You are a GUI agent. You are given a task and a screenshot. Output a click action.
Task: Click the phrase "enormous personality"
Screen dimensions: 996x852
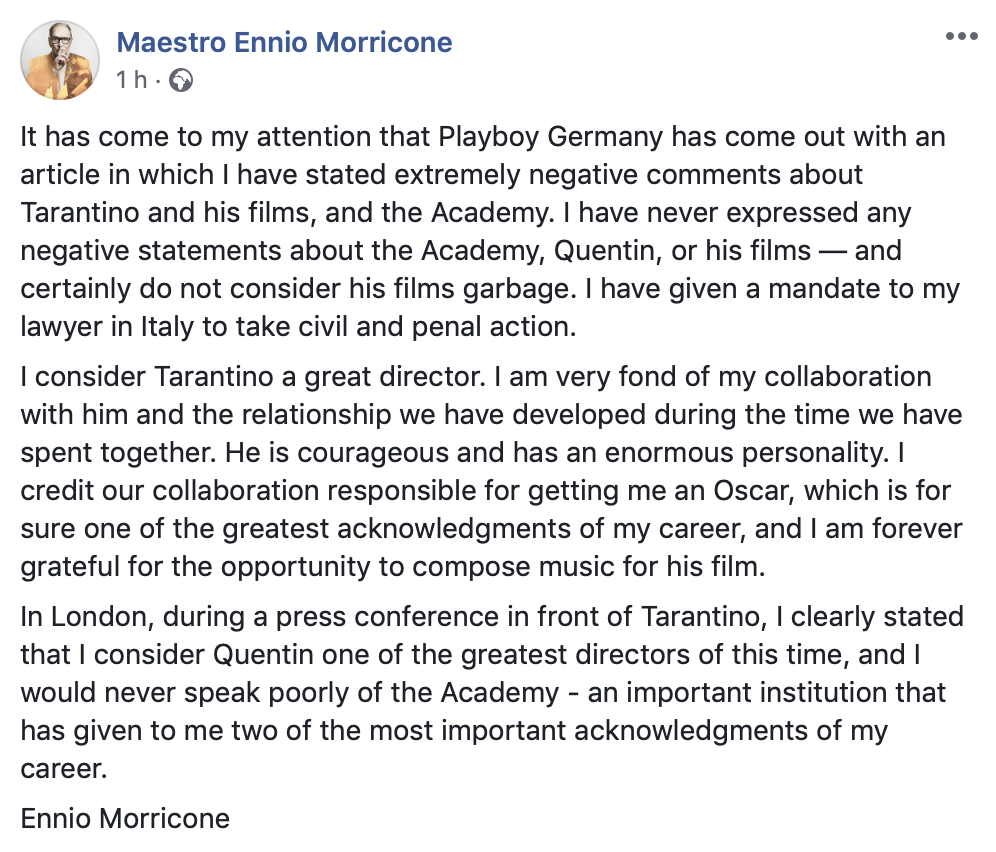[746, 453]
